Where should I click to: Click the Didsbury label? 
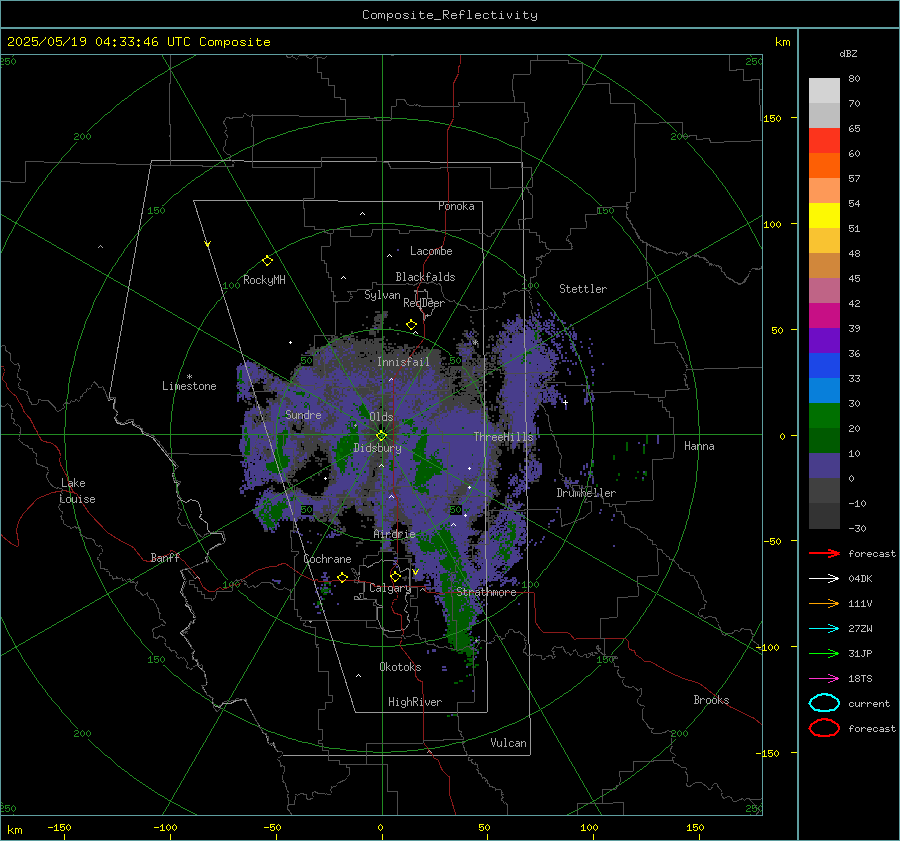click(x=377, y=448)
